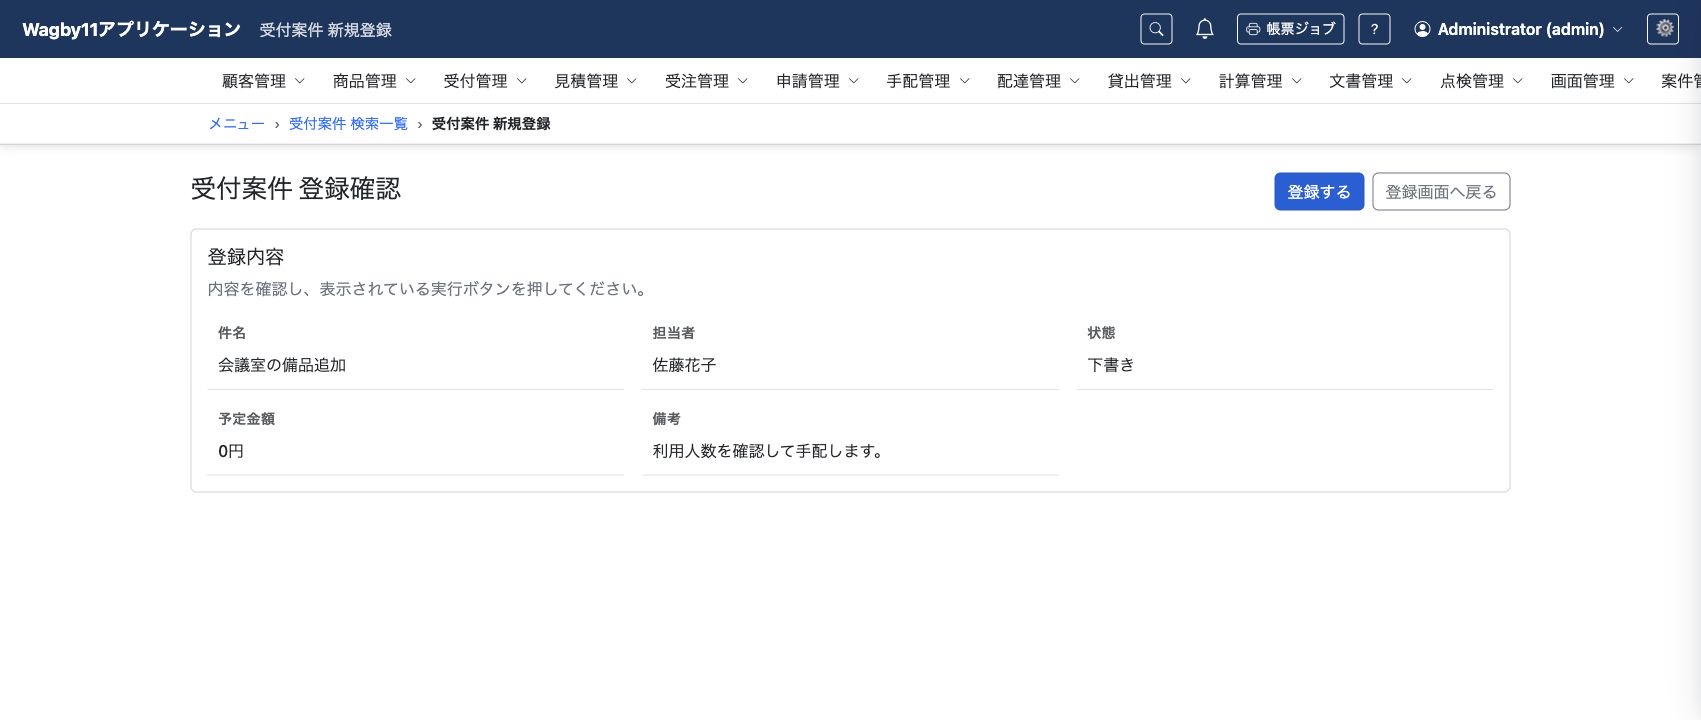This screenshot has height=720, width=1701.
Task: Expand the 受付管理 menu
Action: coord(485,81)
